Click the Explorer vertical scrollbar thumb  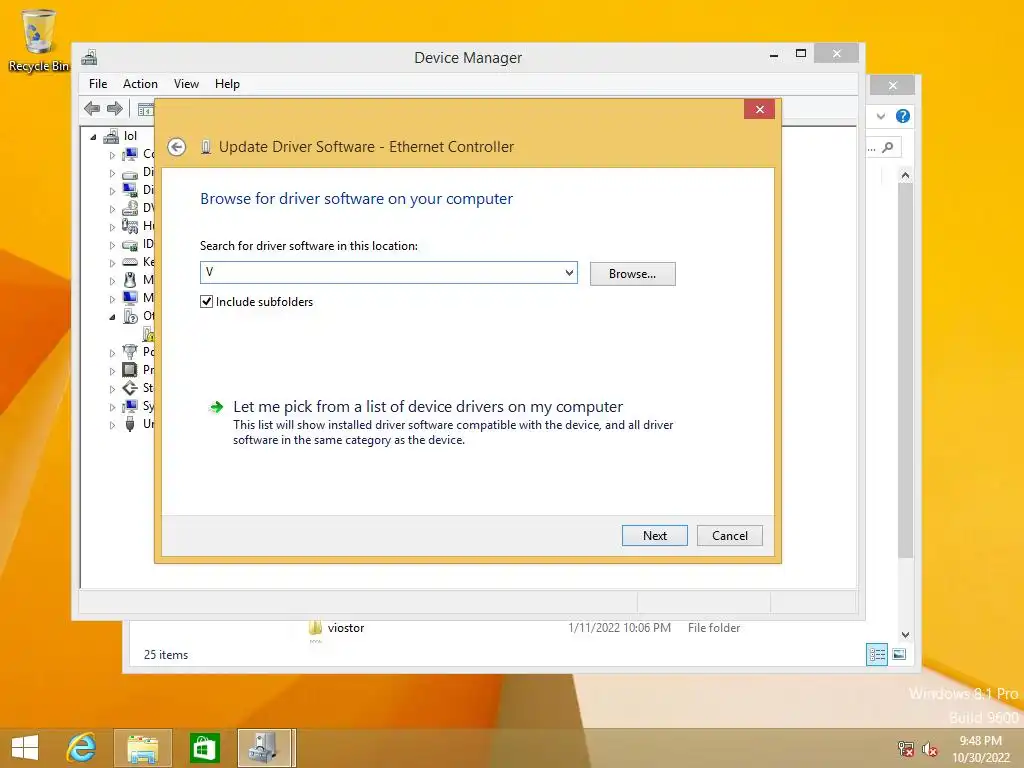pyautogui.click(x=905, y=371)
